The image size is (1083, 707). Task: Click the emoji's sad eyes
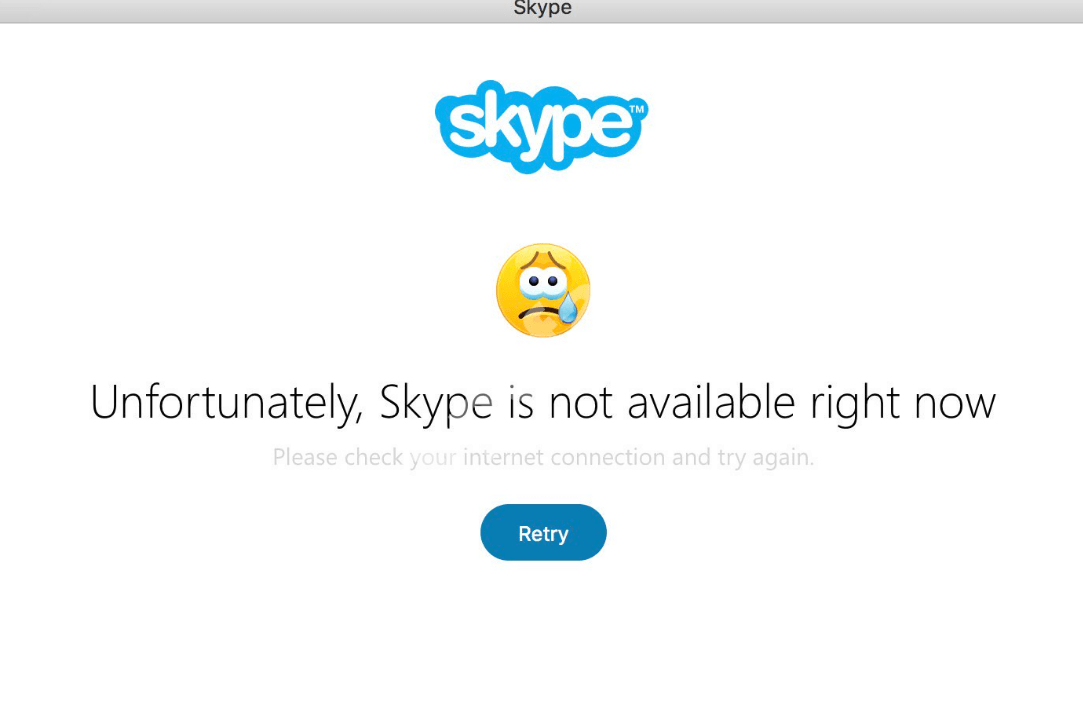pos(541,283)
